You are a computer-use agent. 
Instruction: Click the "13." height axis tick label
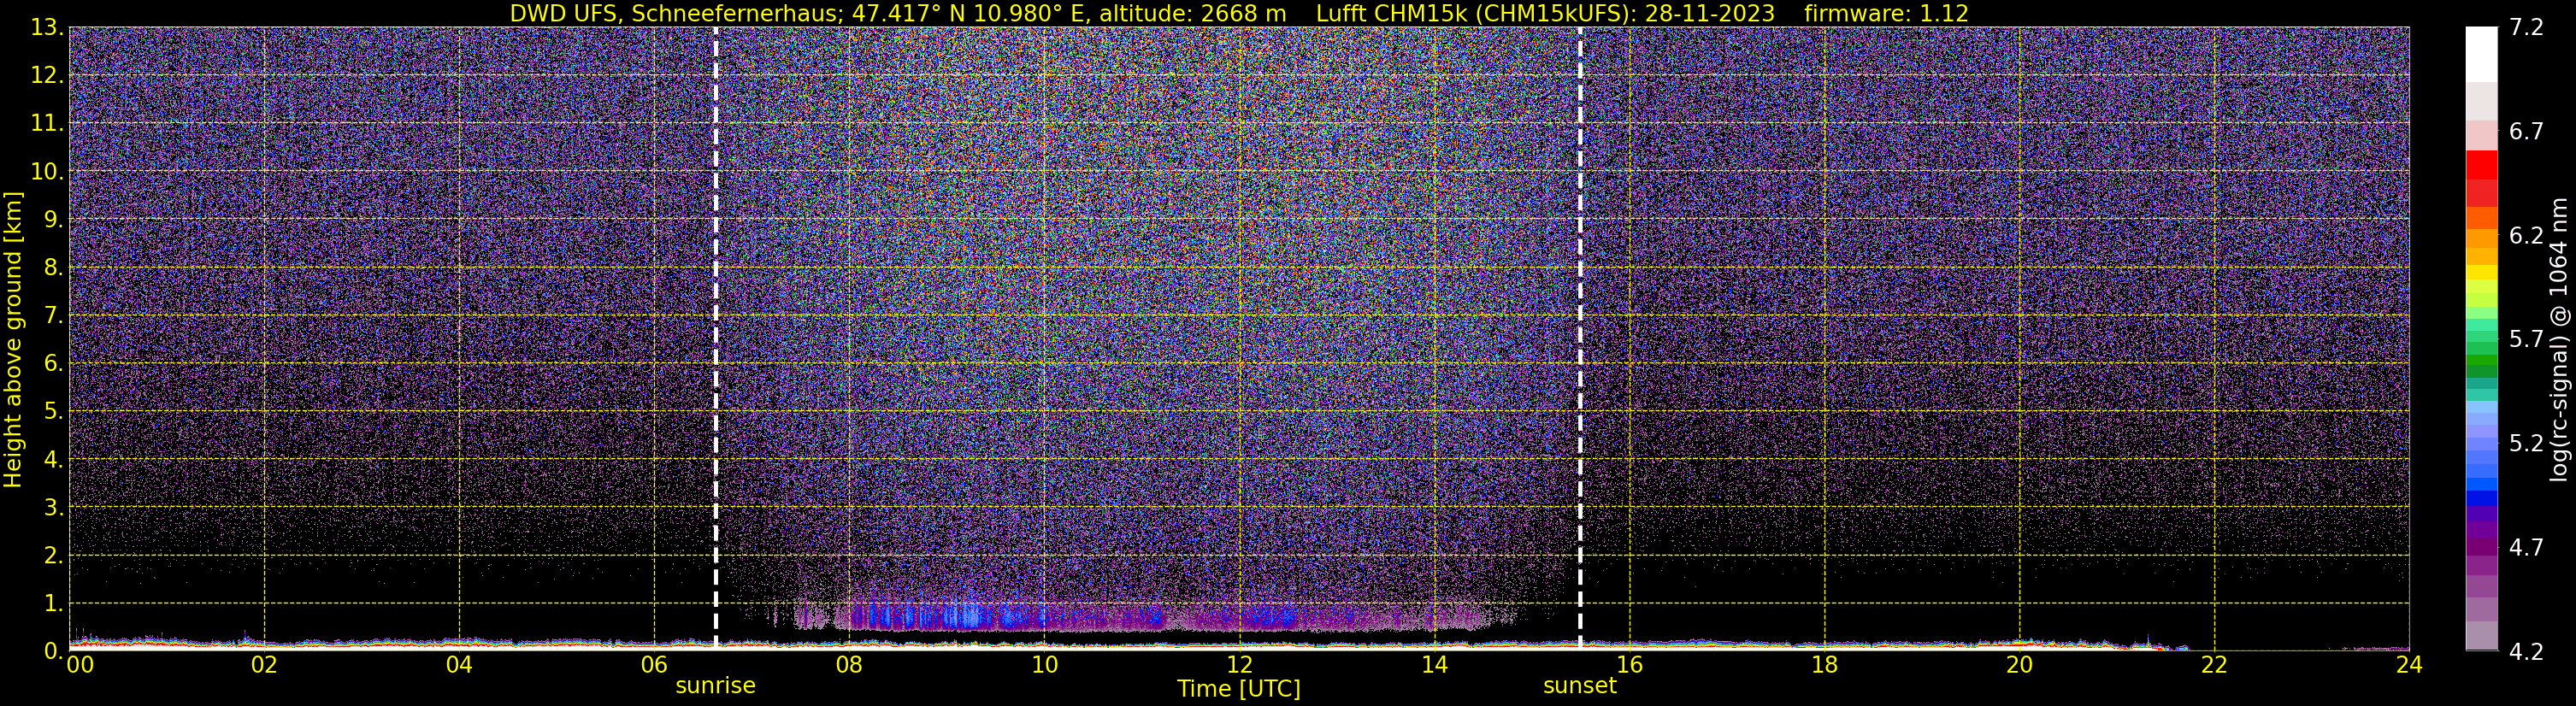pyautogui.click(x=47, y=27)
